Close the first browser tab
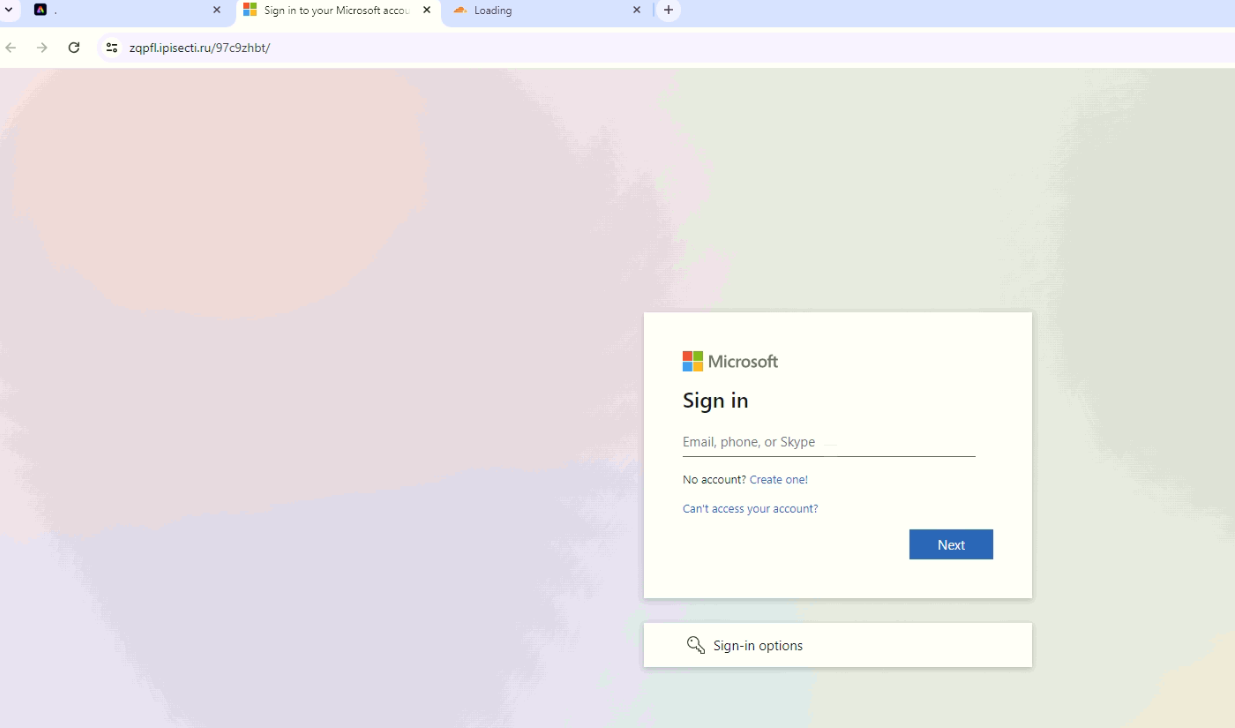The image size is (1235, 728). click(x=216, y=10)
